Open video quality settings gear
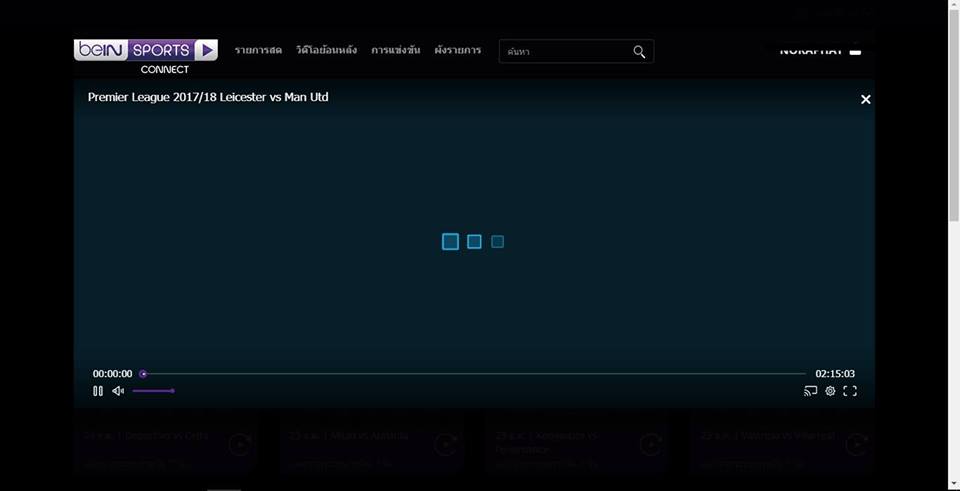 pyautogui.click(x=830, y=391)
